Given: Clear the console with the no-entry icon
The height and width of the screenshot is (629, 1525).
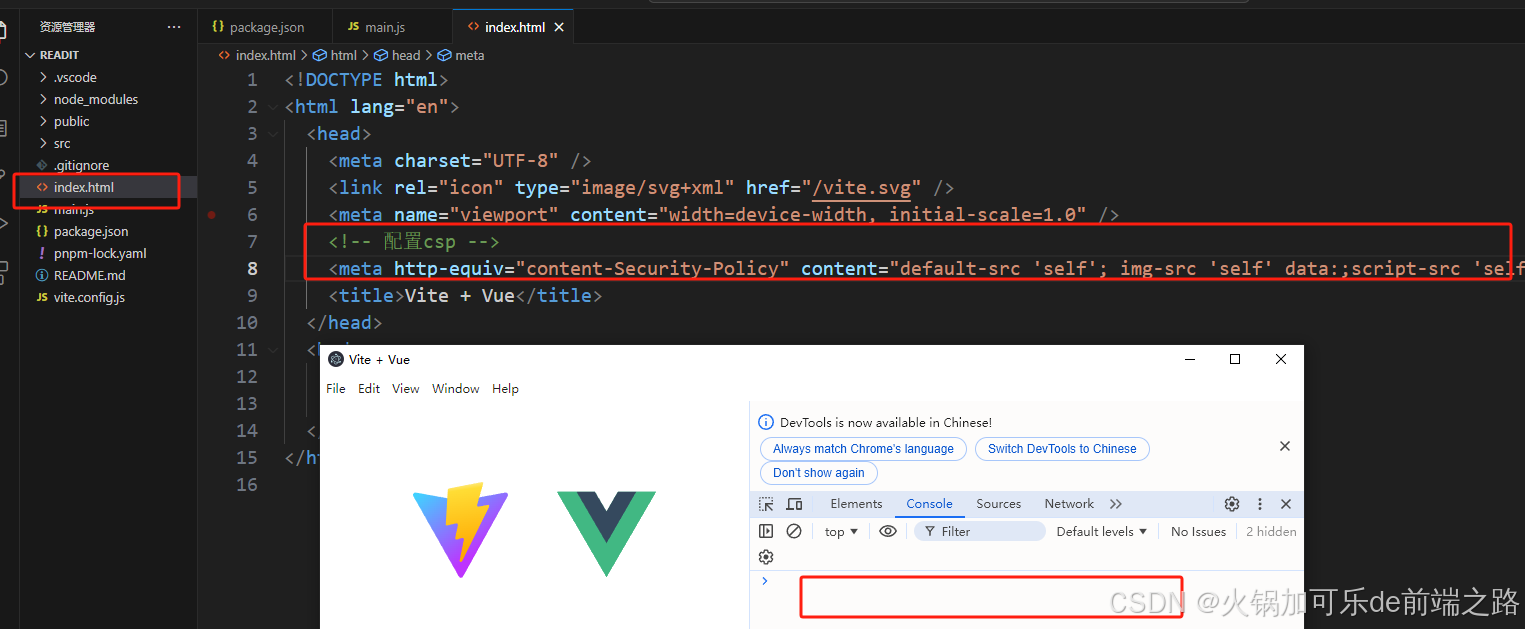Looking at the screenshot, I should pyautogui.click(x=793, y=531).
